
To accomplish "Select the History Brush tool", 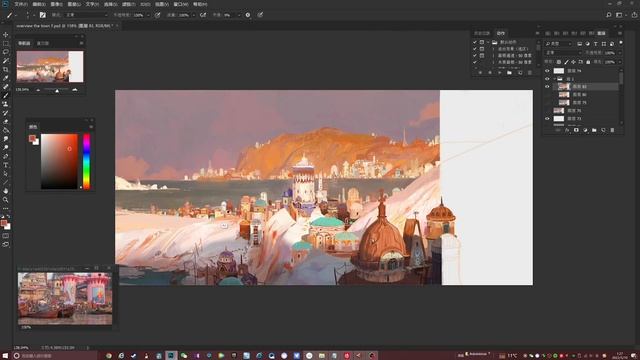I will coord(6,113).
